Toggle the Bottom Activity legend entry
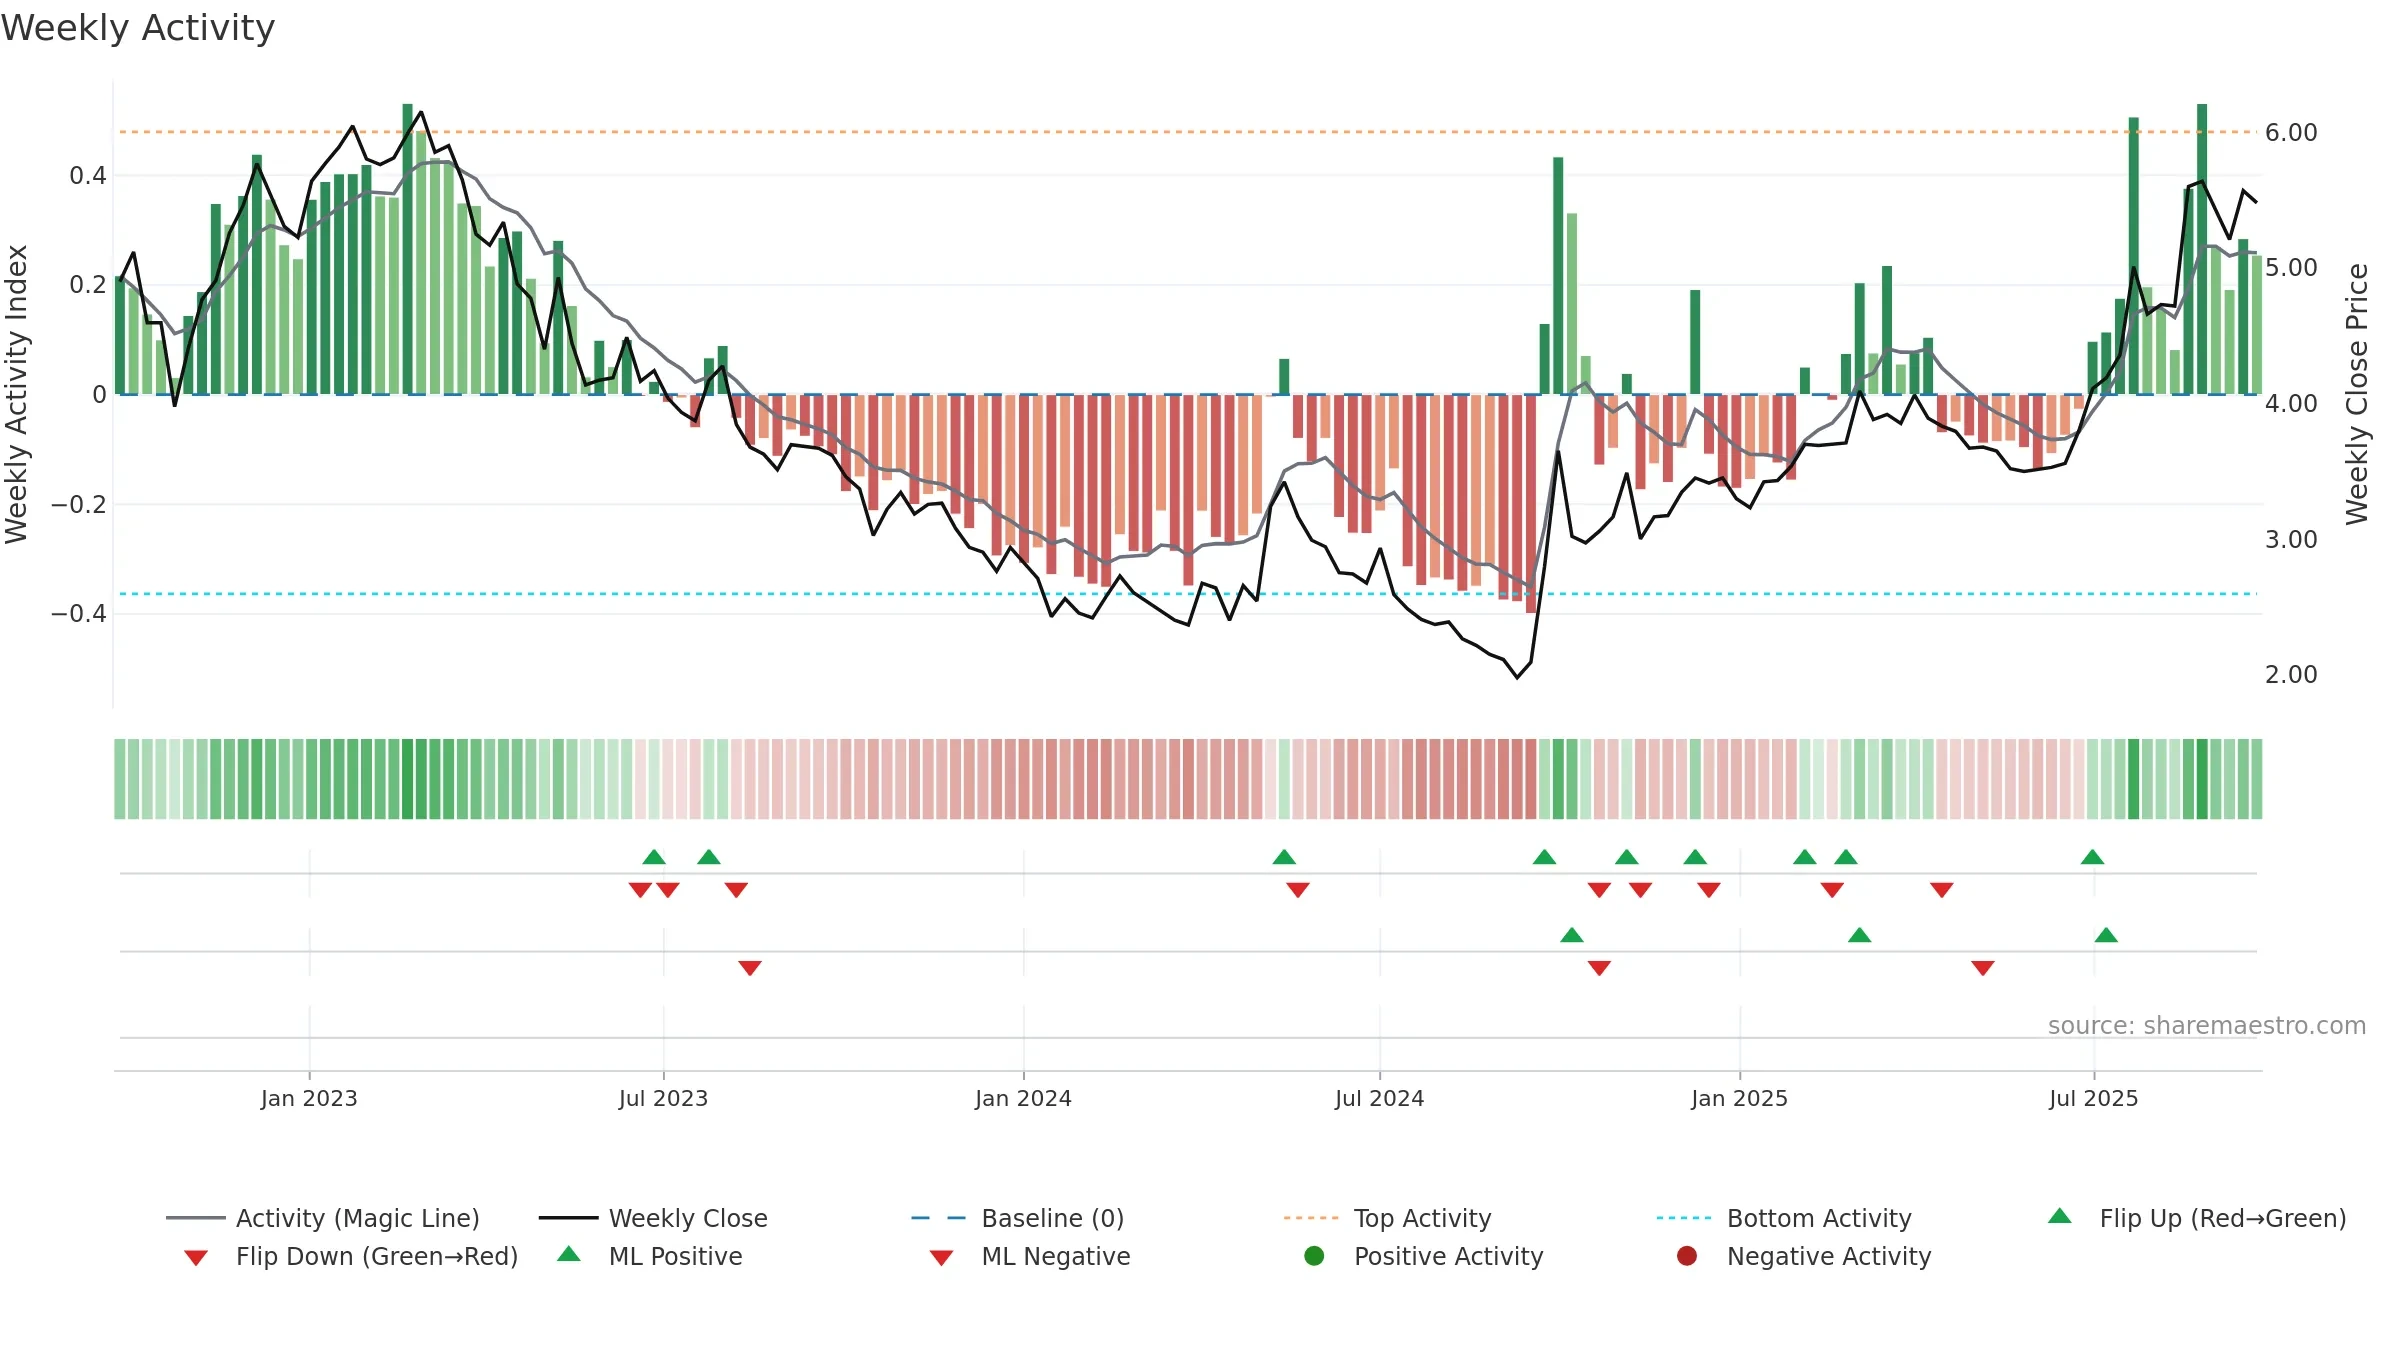 tap(1784, 1218)
